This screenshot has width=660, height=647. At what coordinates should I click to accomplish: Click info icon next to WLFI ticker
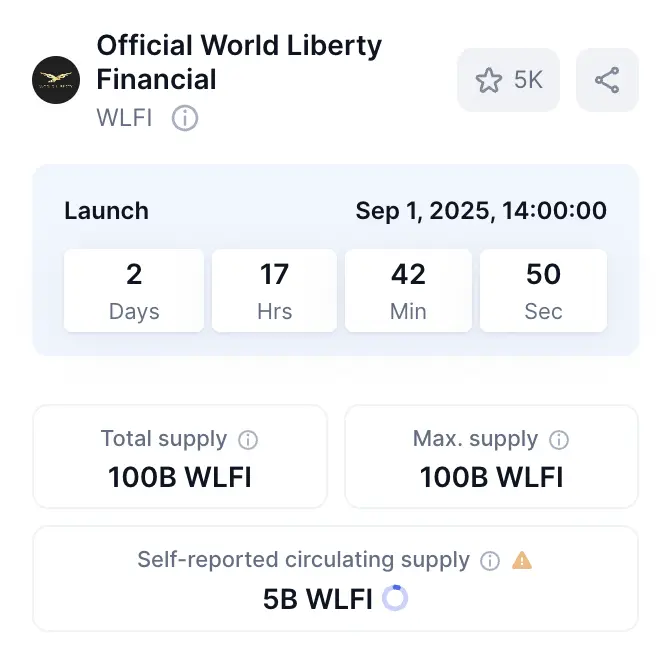click(185, 118)
